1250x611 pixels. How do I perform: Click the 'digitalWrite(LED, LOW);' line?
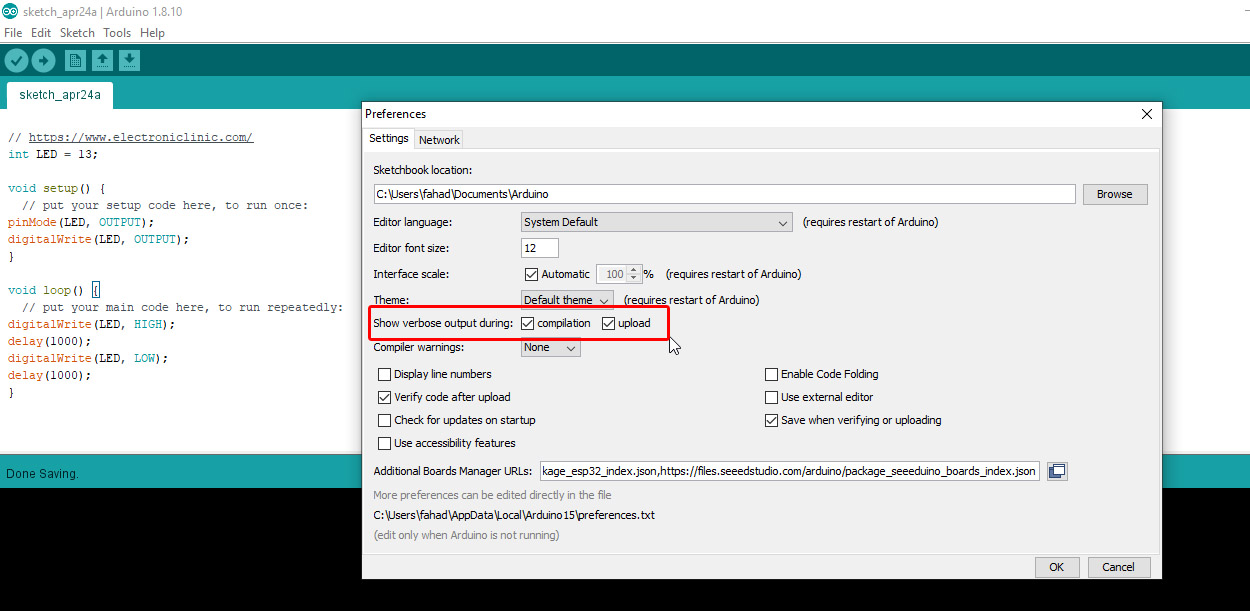click(88, 358)
